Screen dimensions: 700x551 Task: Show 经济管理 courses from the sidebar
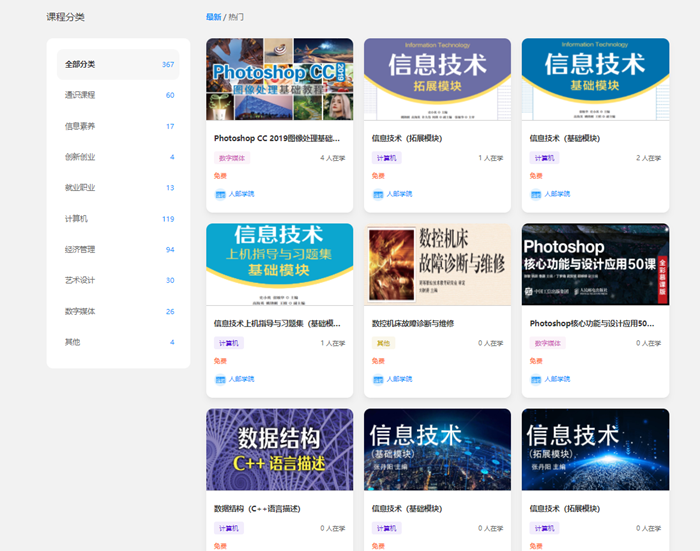coord(118,250)
